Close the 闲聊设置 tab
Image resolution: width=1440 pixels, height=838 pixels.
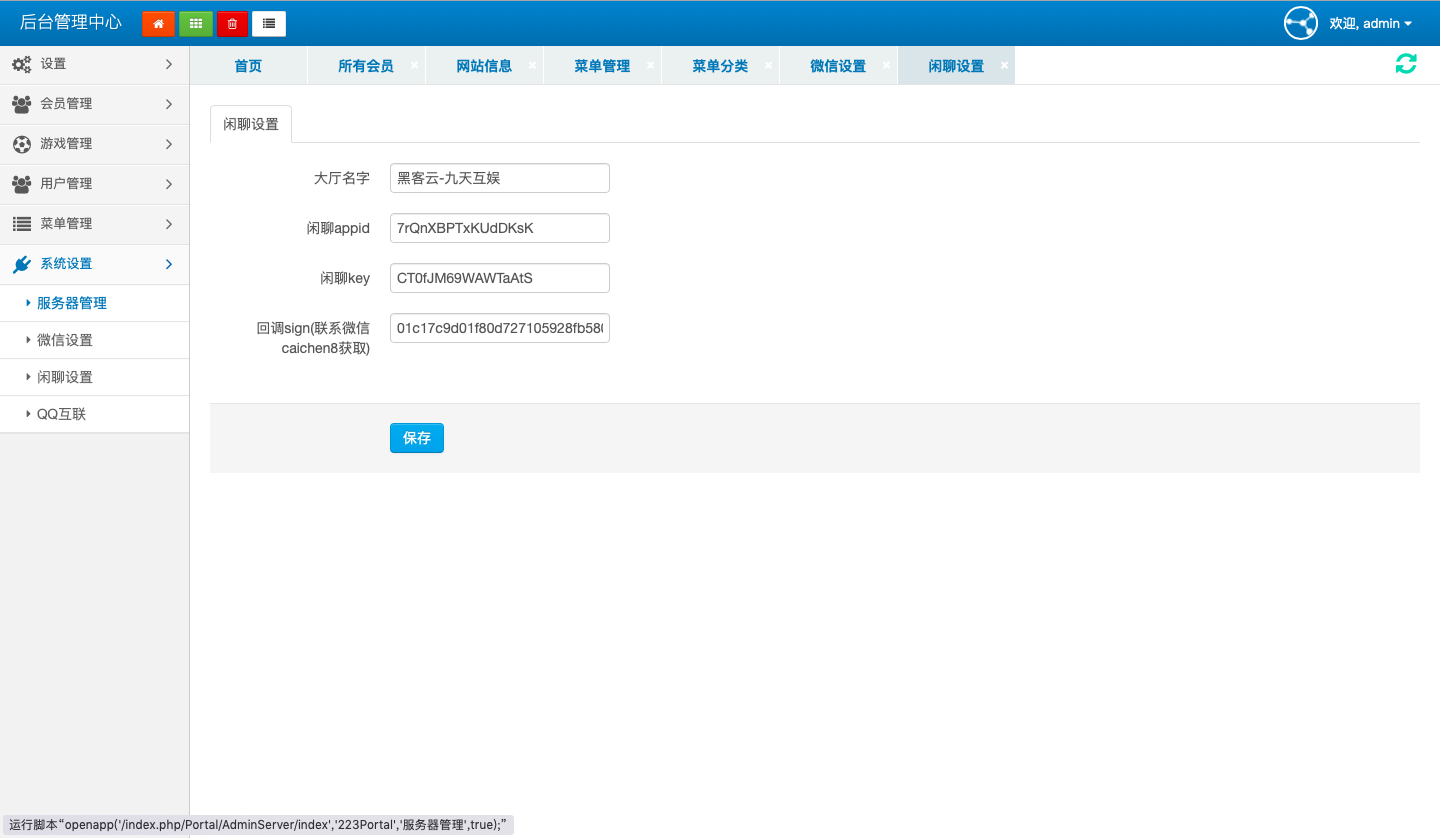click(x=1004, y=65)
